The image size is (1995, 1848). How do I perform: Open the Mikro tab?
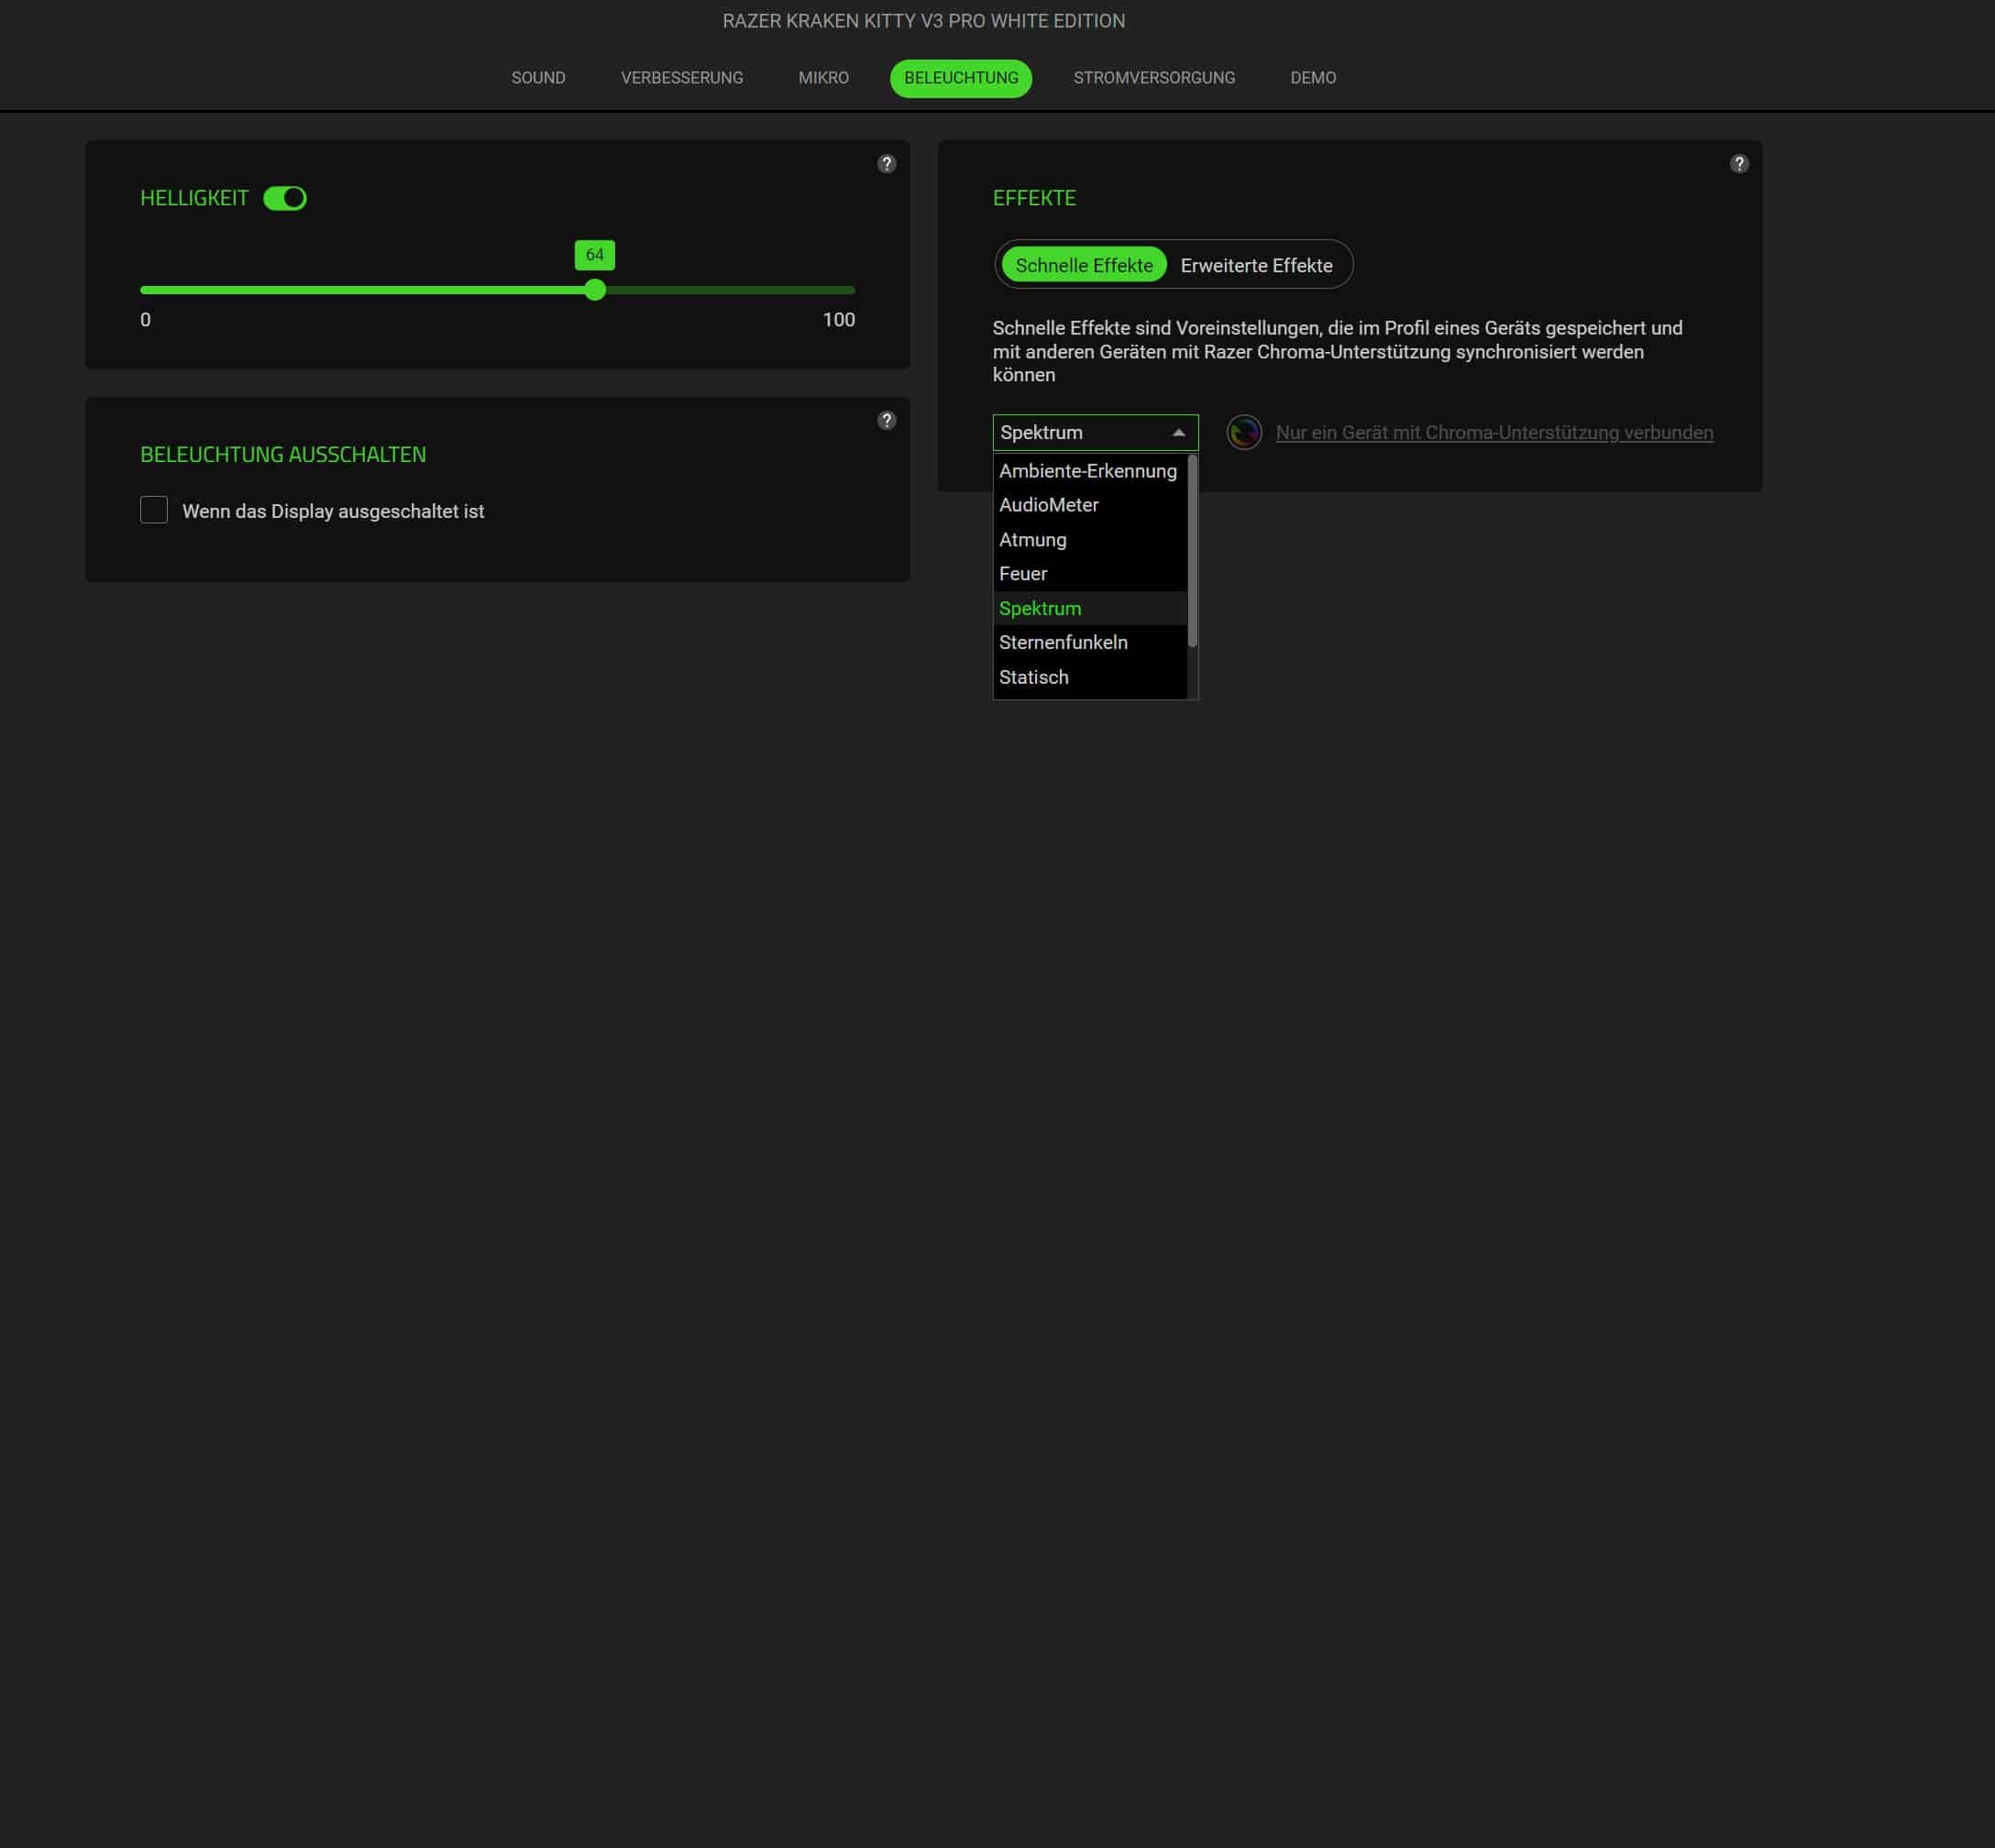(x=823, y=78)
